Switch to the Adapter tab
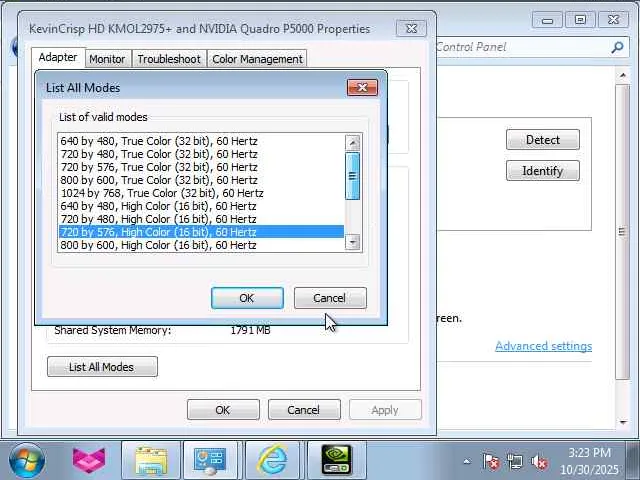Image resolution: width=640 pixels, height=480 pixels. pyautogui.click(x=58, y=57)
